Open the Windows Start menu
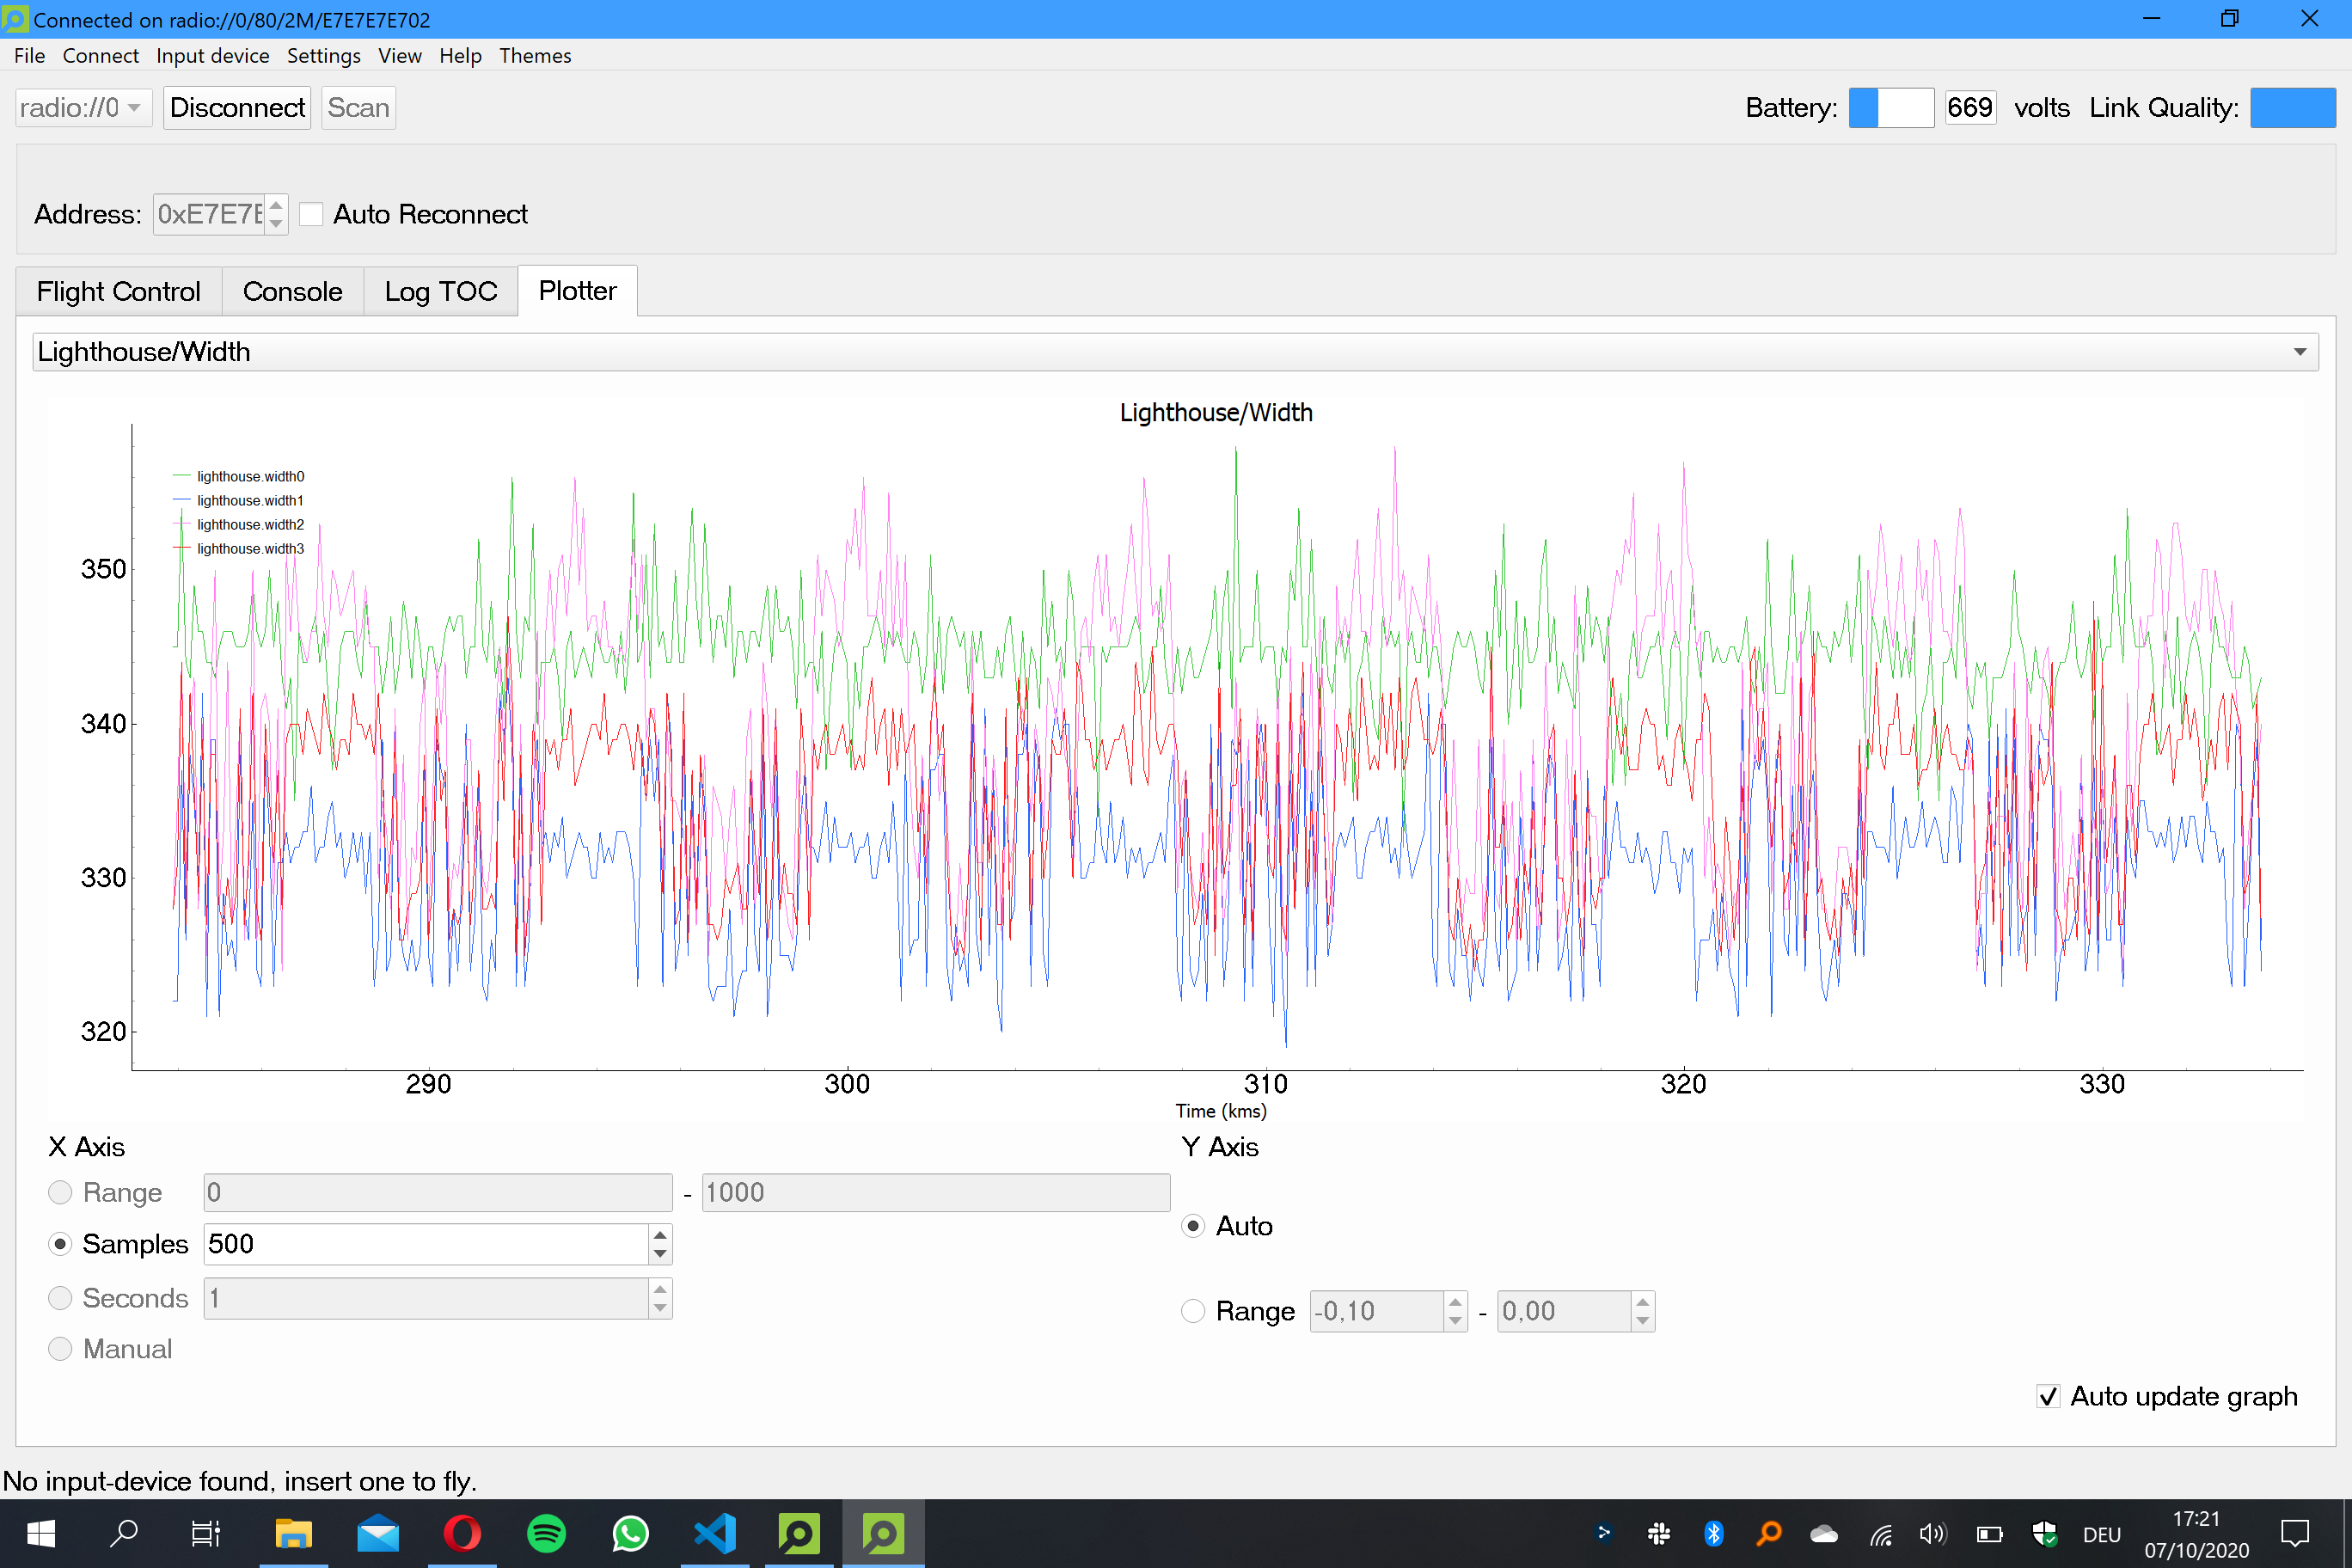 pos(41,1533)
